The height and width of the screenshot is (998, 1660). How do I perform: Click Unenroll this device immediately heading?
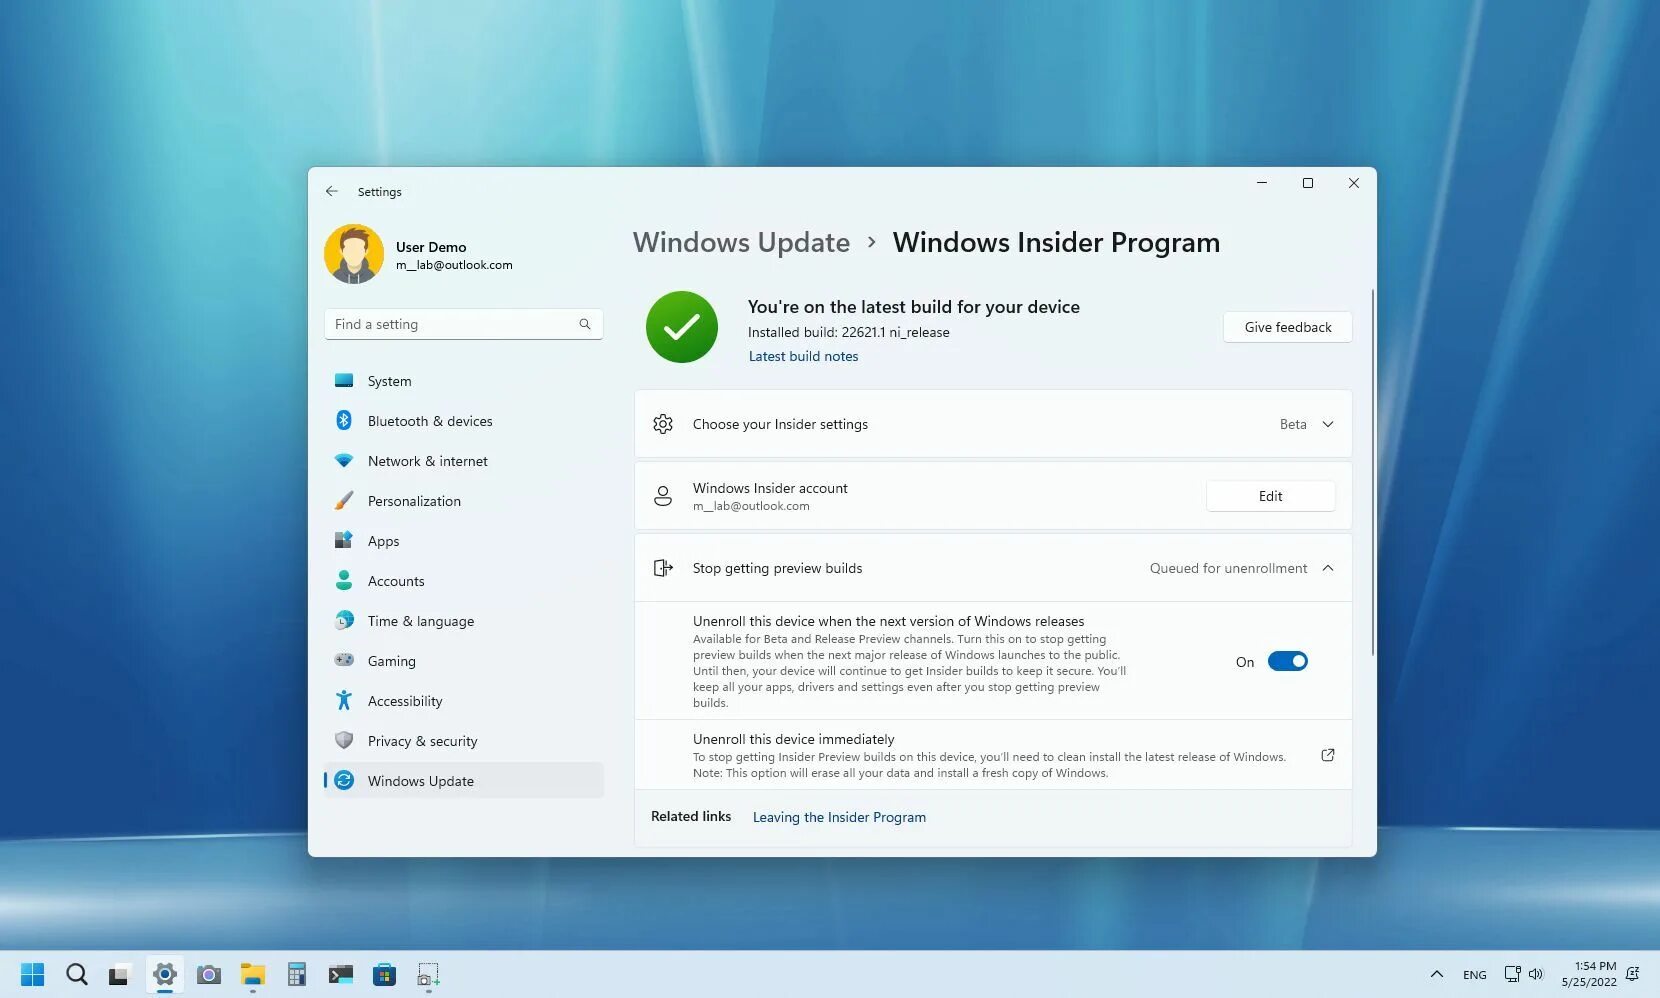793,739
